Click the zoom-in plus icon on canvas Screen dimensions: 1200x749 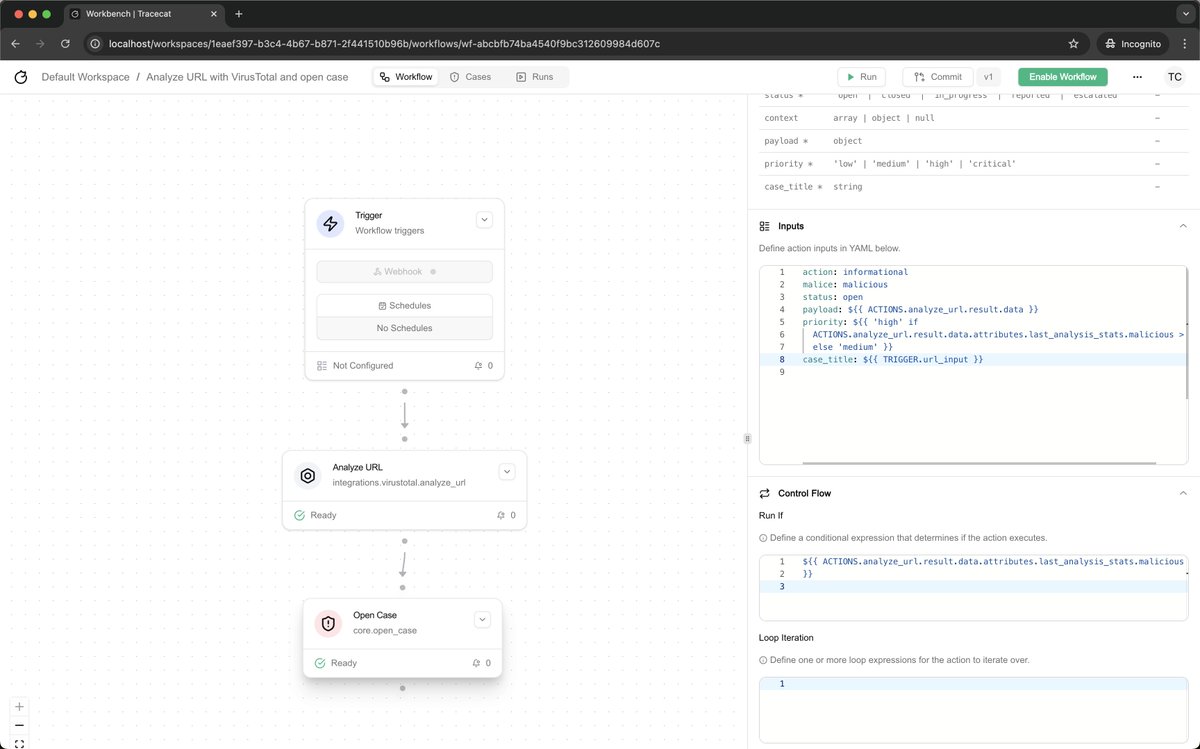tap(19, 705)
